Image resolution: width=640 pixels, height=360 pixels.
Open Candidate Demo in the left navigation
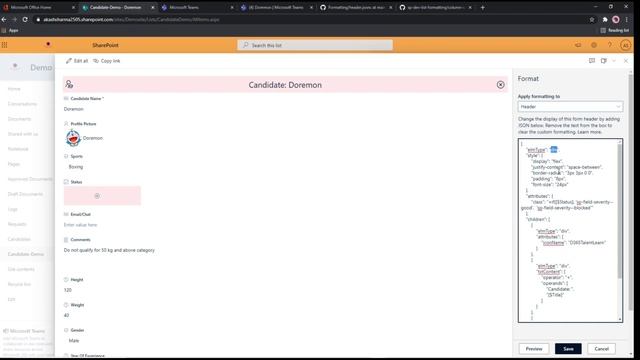tap(25, 254)
